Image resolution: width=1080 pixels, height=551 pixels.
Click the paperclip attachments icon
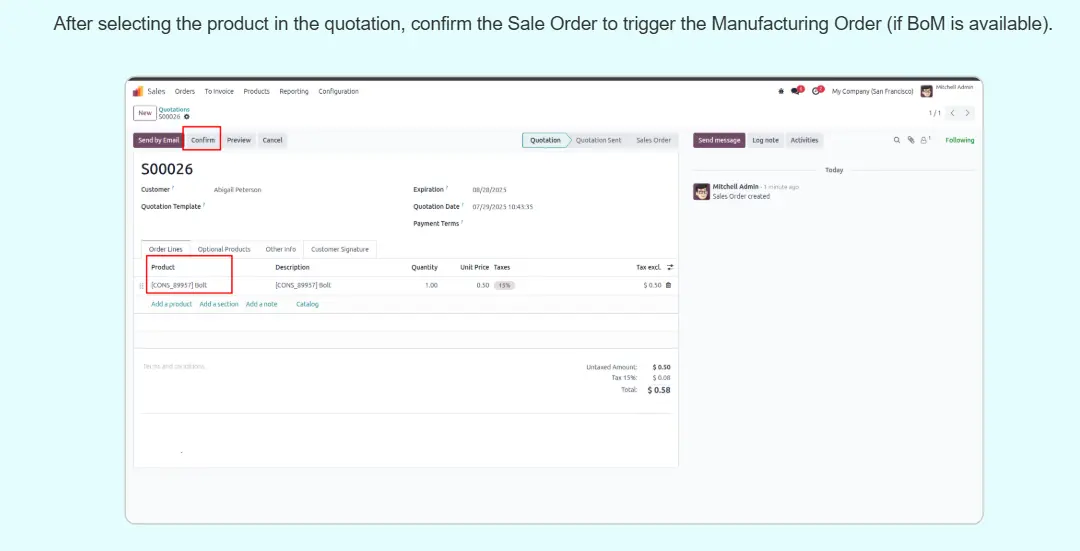coord(910,140)
